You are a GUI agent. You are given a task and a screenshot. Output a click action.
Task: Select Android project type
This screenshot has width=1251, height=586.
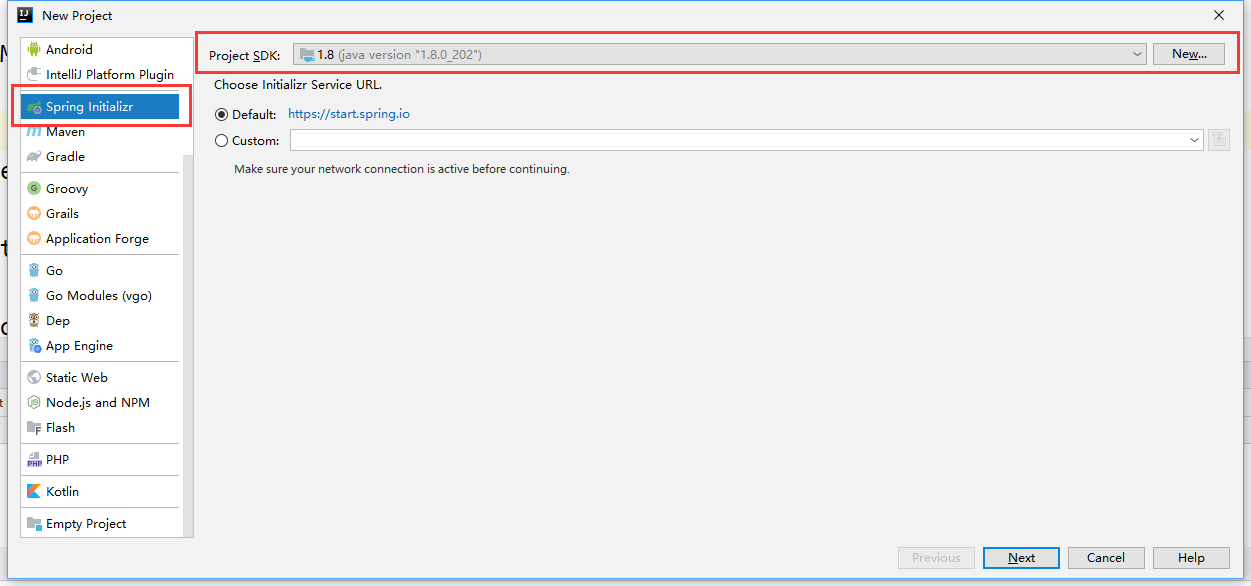point(101,49)
